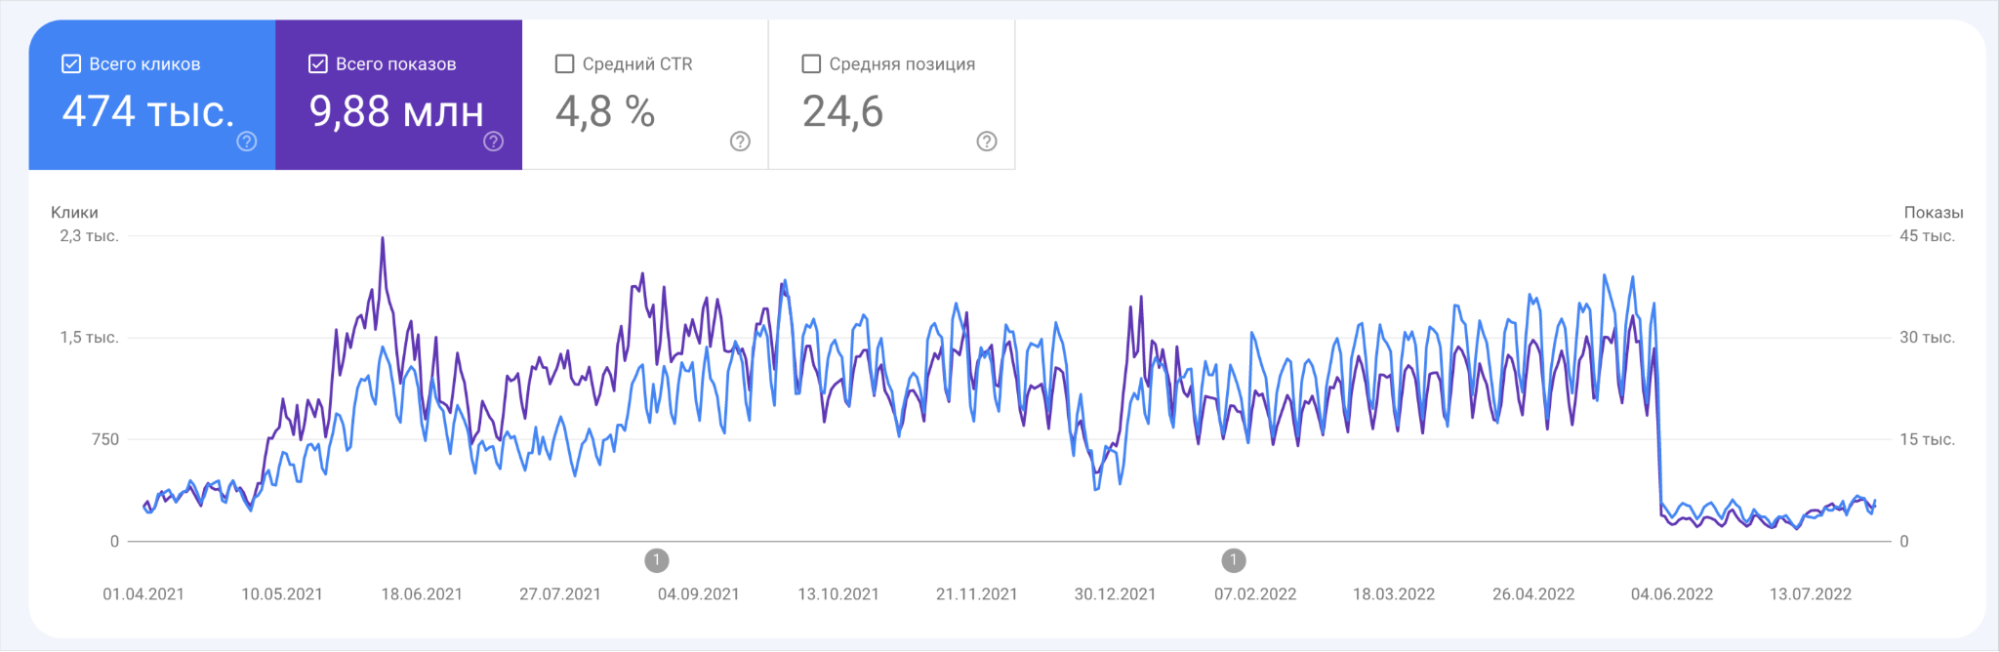The image size is (1999, 652).
Task: Uncheck the Всего кликов checkbox
Action: (x=71, y=64)
